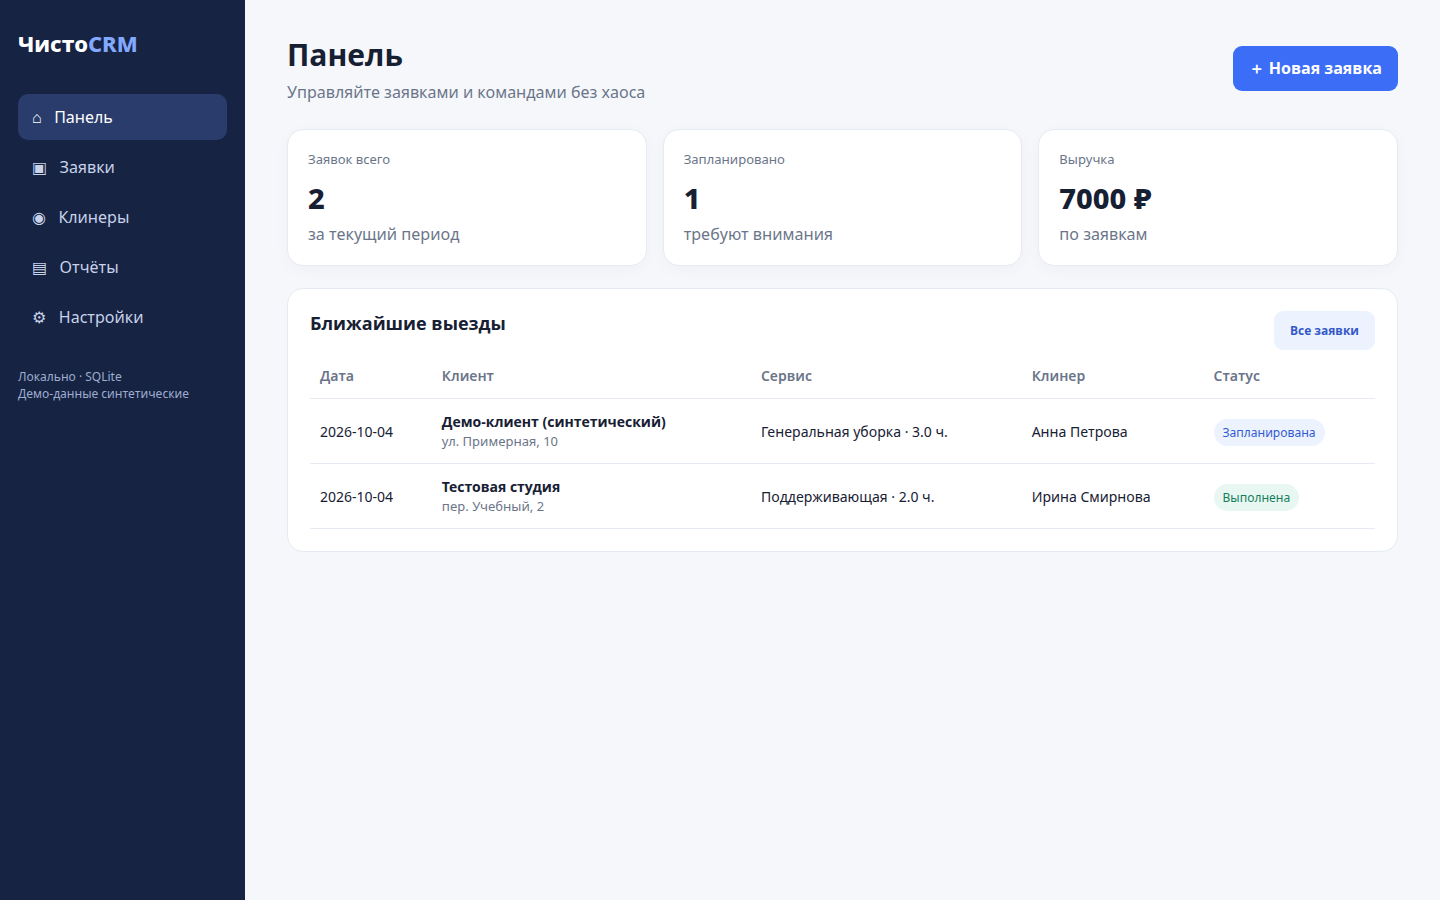The height and width of the screenshot is (900, 1440).
Task: Click the Выполнена status badge
Action: coord(1256,497)
